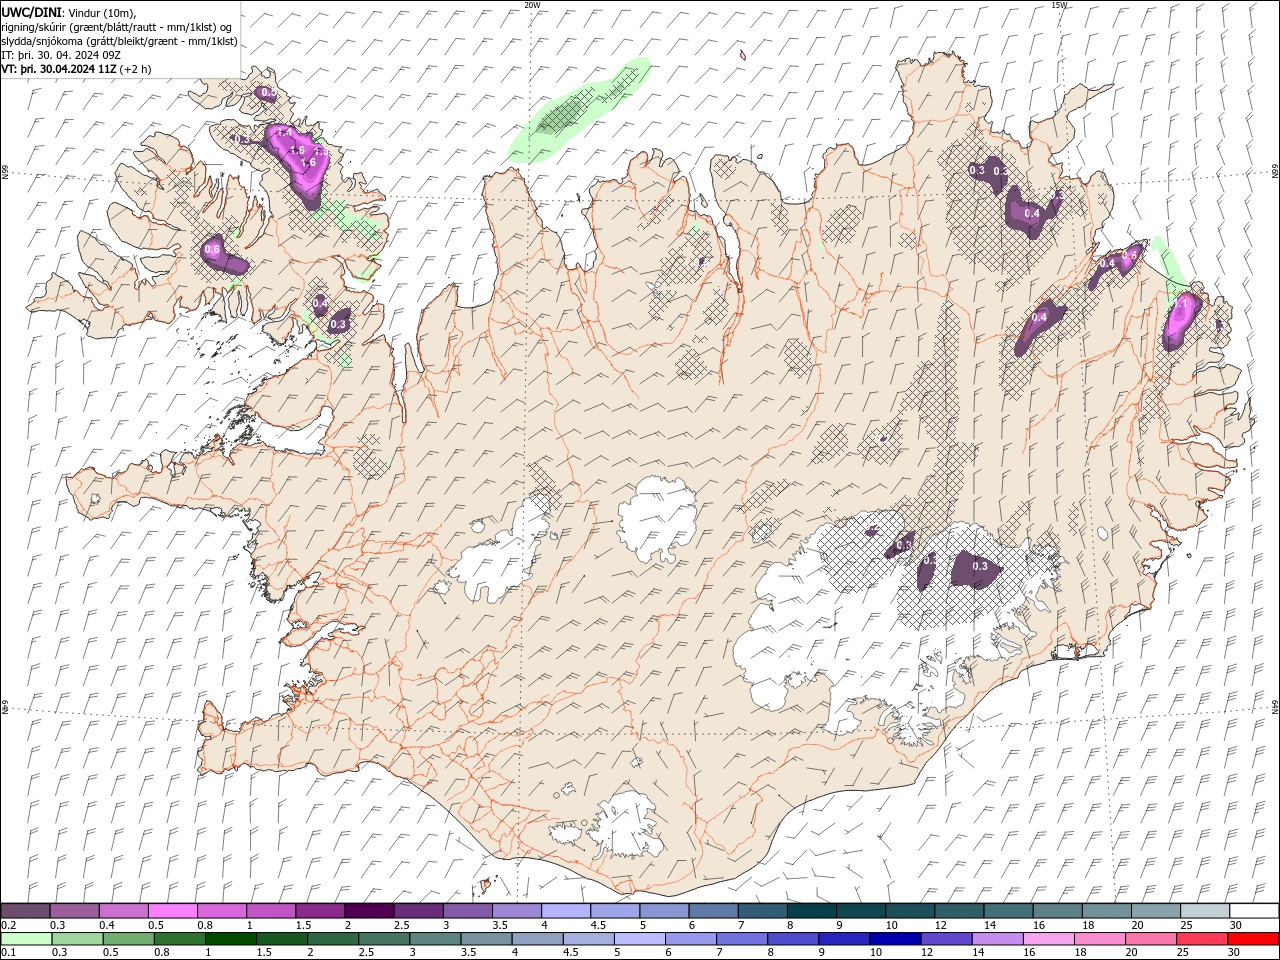Pick the rain legend swatch for 0.5–0.8

pyautogui.click(x=128, y=939)
